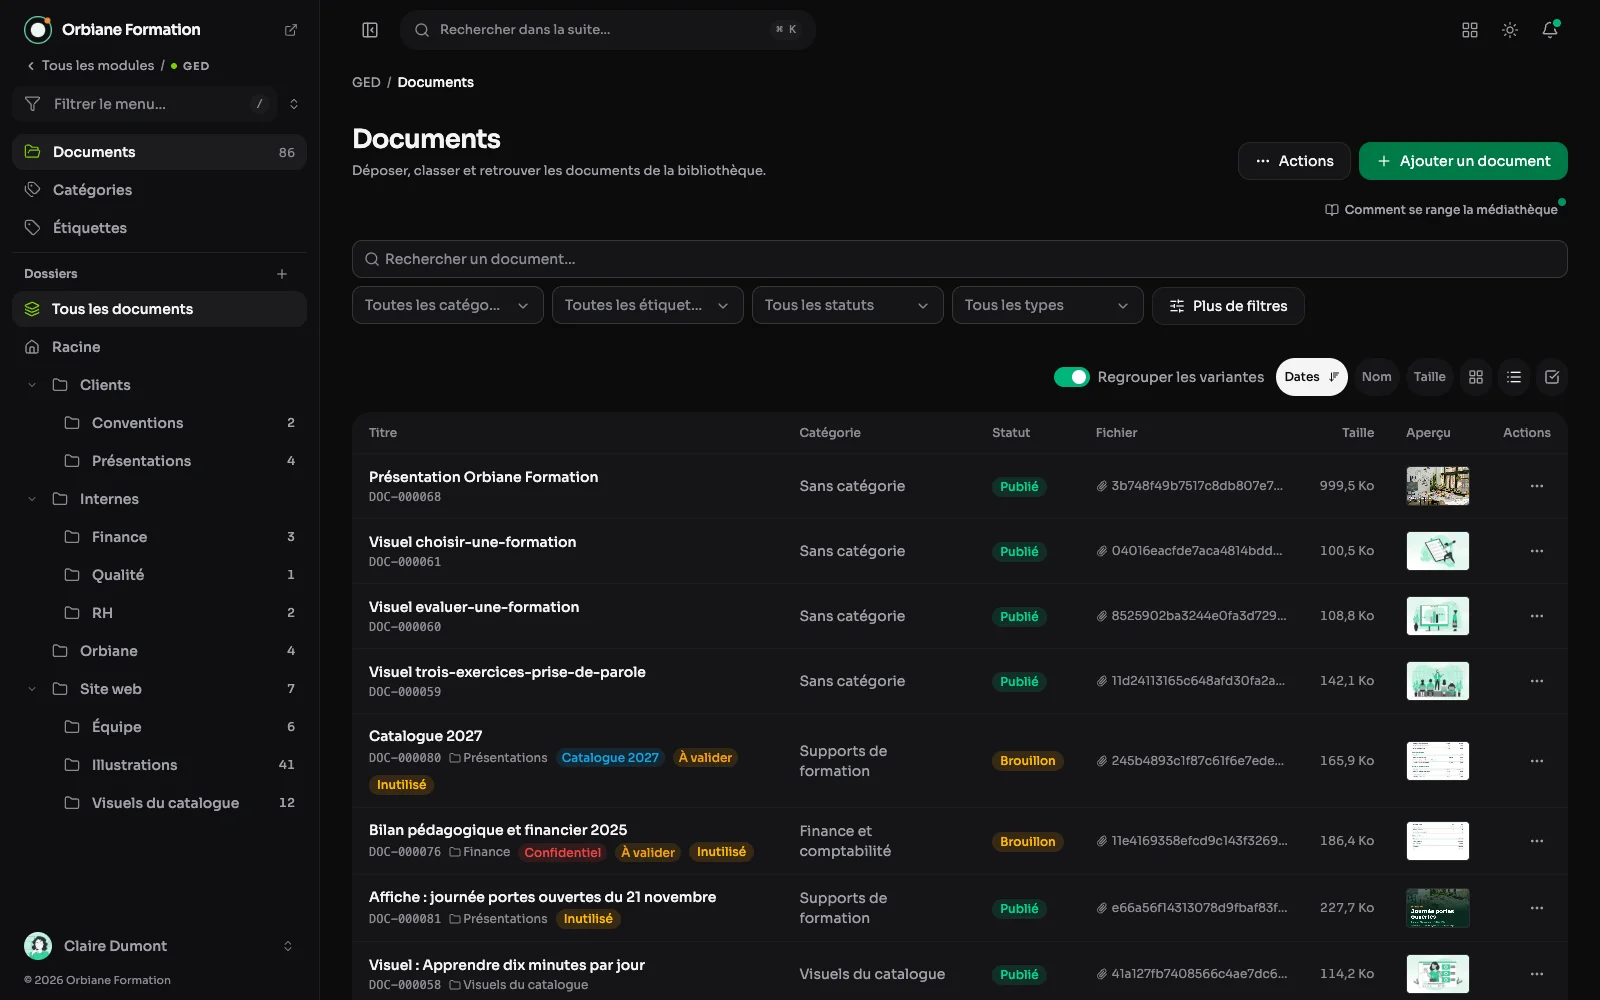Image resolution: width=1600 pixels, height=1000 pixels.
Task: Expand the Claire Dumont user menu
Action: click(x=159, y=946)
